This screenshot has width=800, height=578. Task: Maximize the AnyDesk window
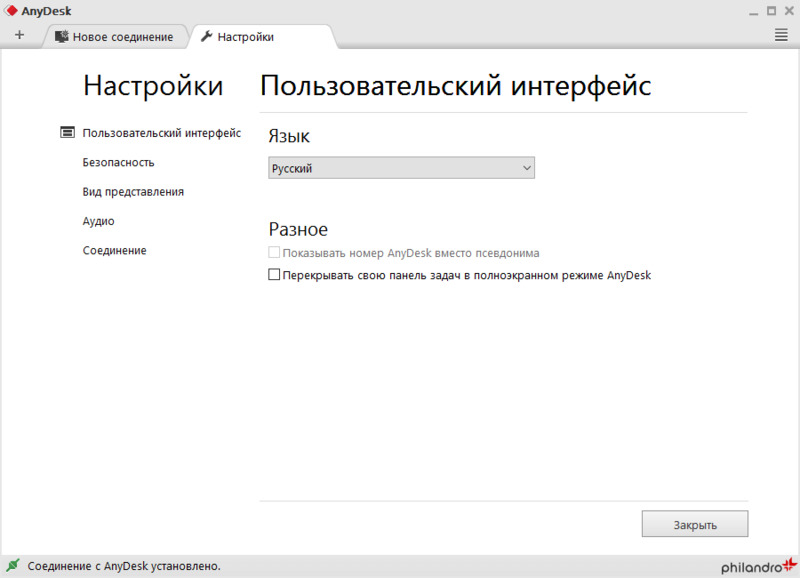[x=771, y=11]
